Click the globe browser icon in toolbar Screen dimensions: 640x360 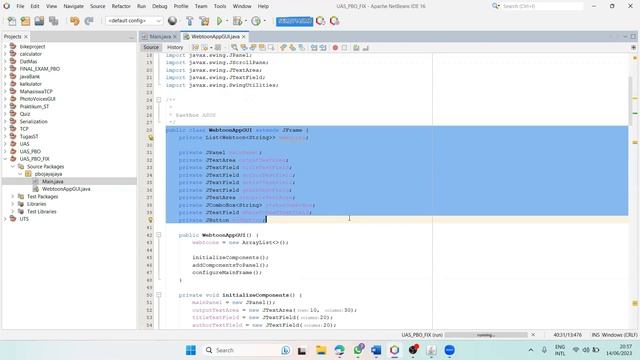tap(173, 21)
